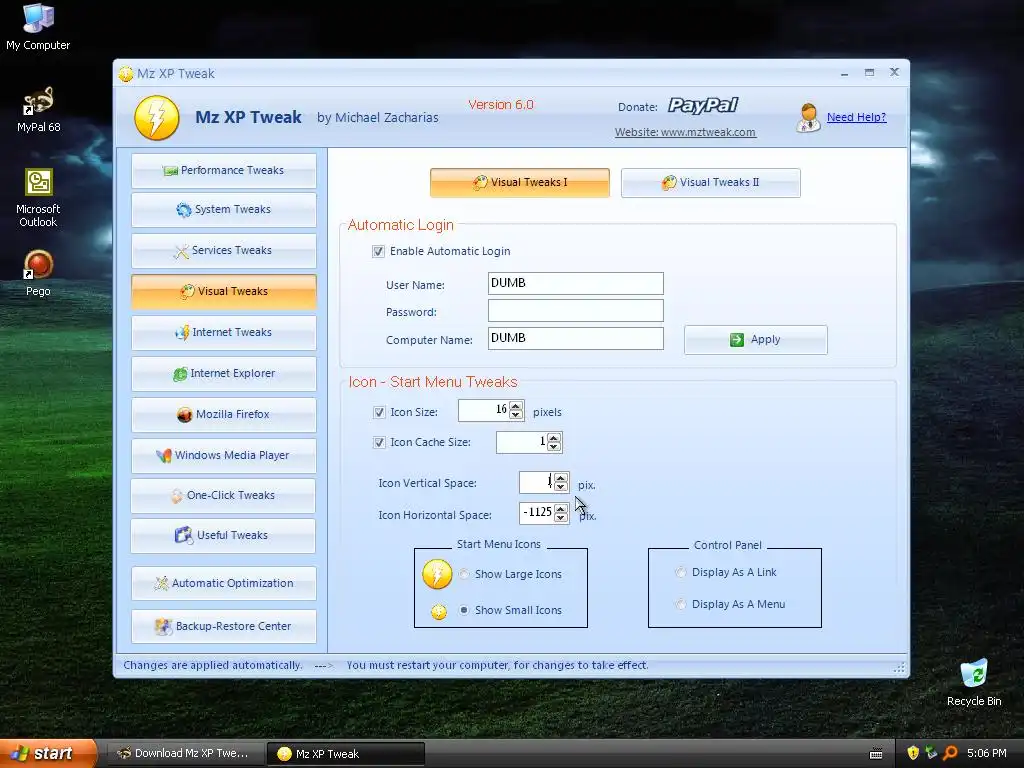Click the network tray icon
1024x768 pixels.
click(x=931, y=753)
